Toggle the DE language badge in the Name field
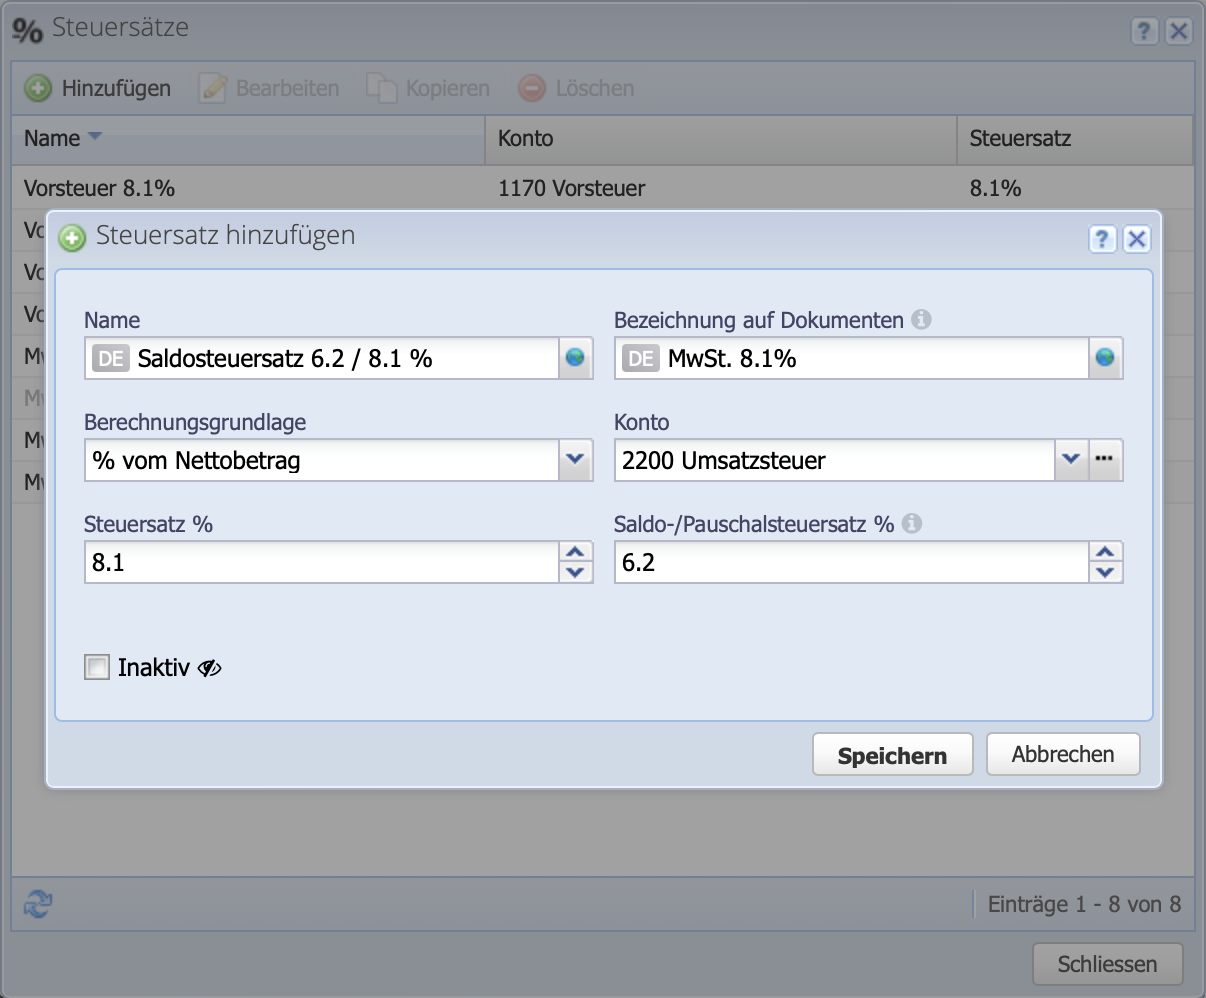The width and height of the screenshot is (1206, 998). point(112,358)
